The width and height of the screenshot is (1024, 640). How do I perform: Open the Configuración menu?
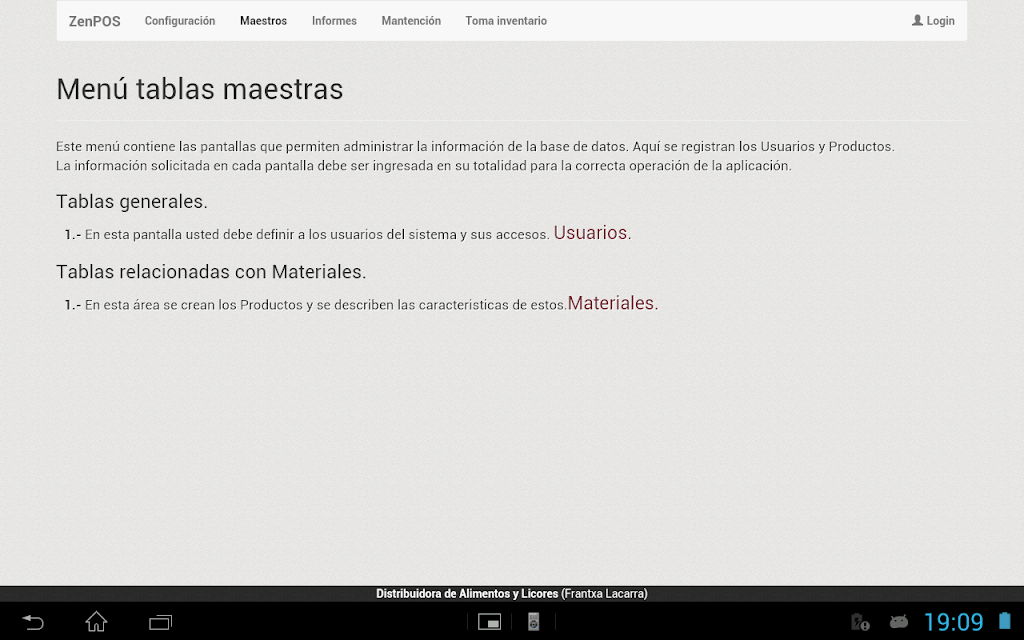point(180,21)
